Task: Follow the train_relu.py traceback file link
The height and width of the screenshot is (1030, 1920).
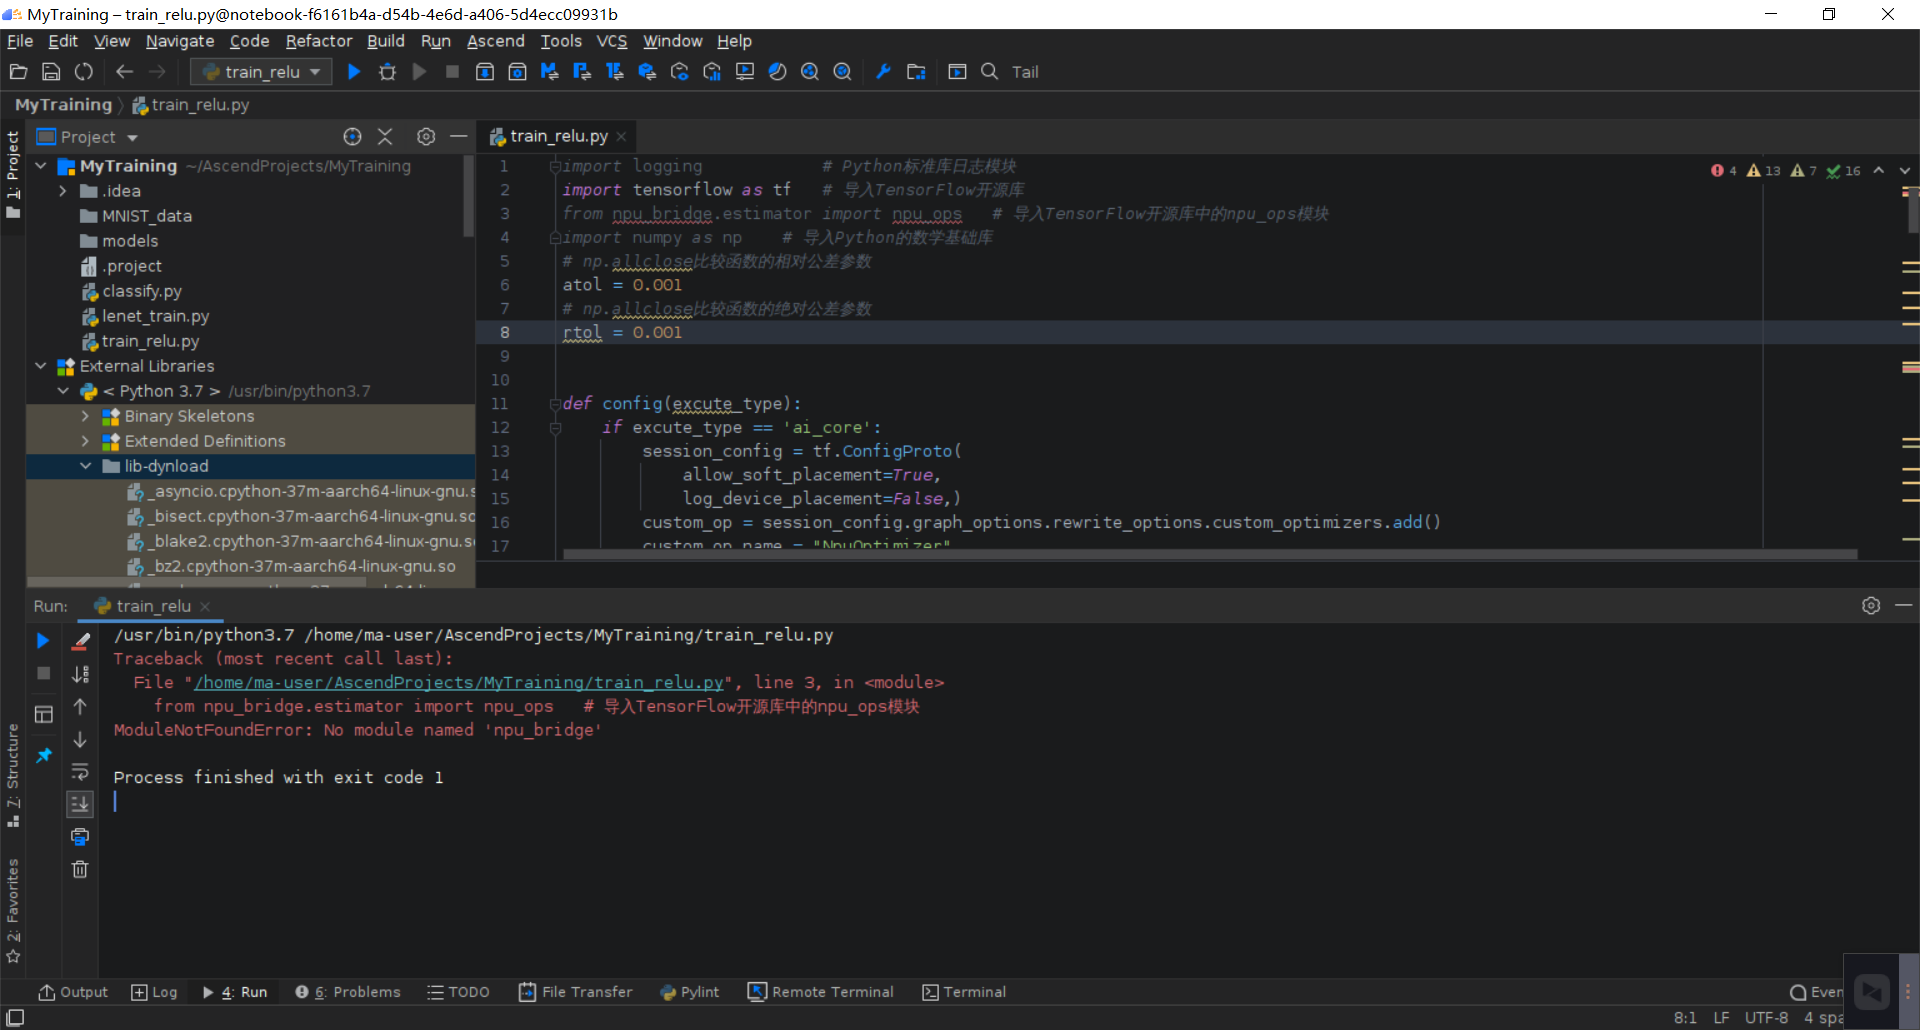Action: pyautogui.click(x=459, y=682)
